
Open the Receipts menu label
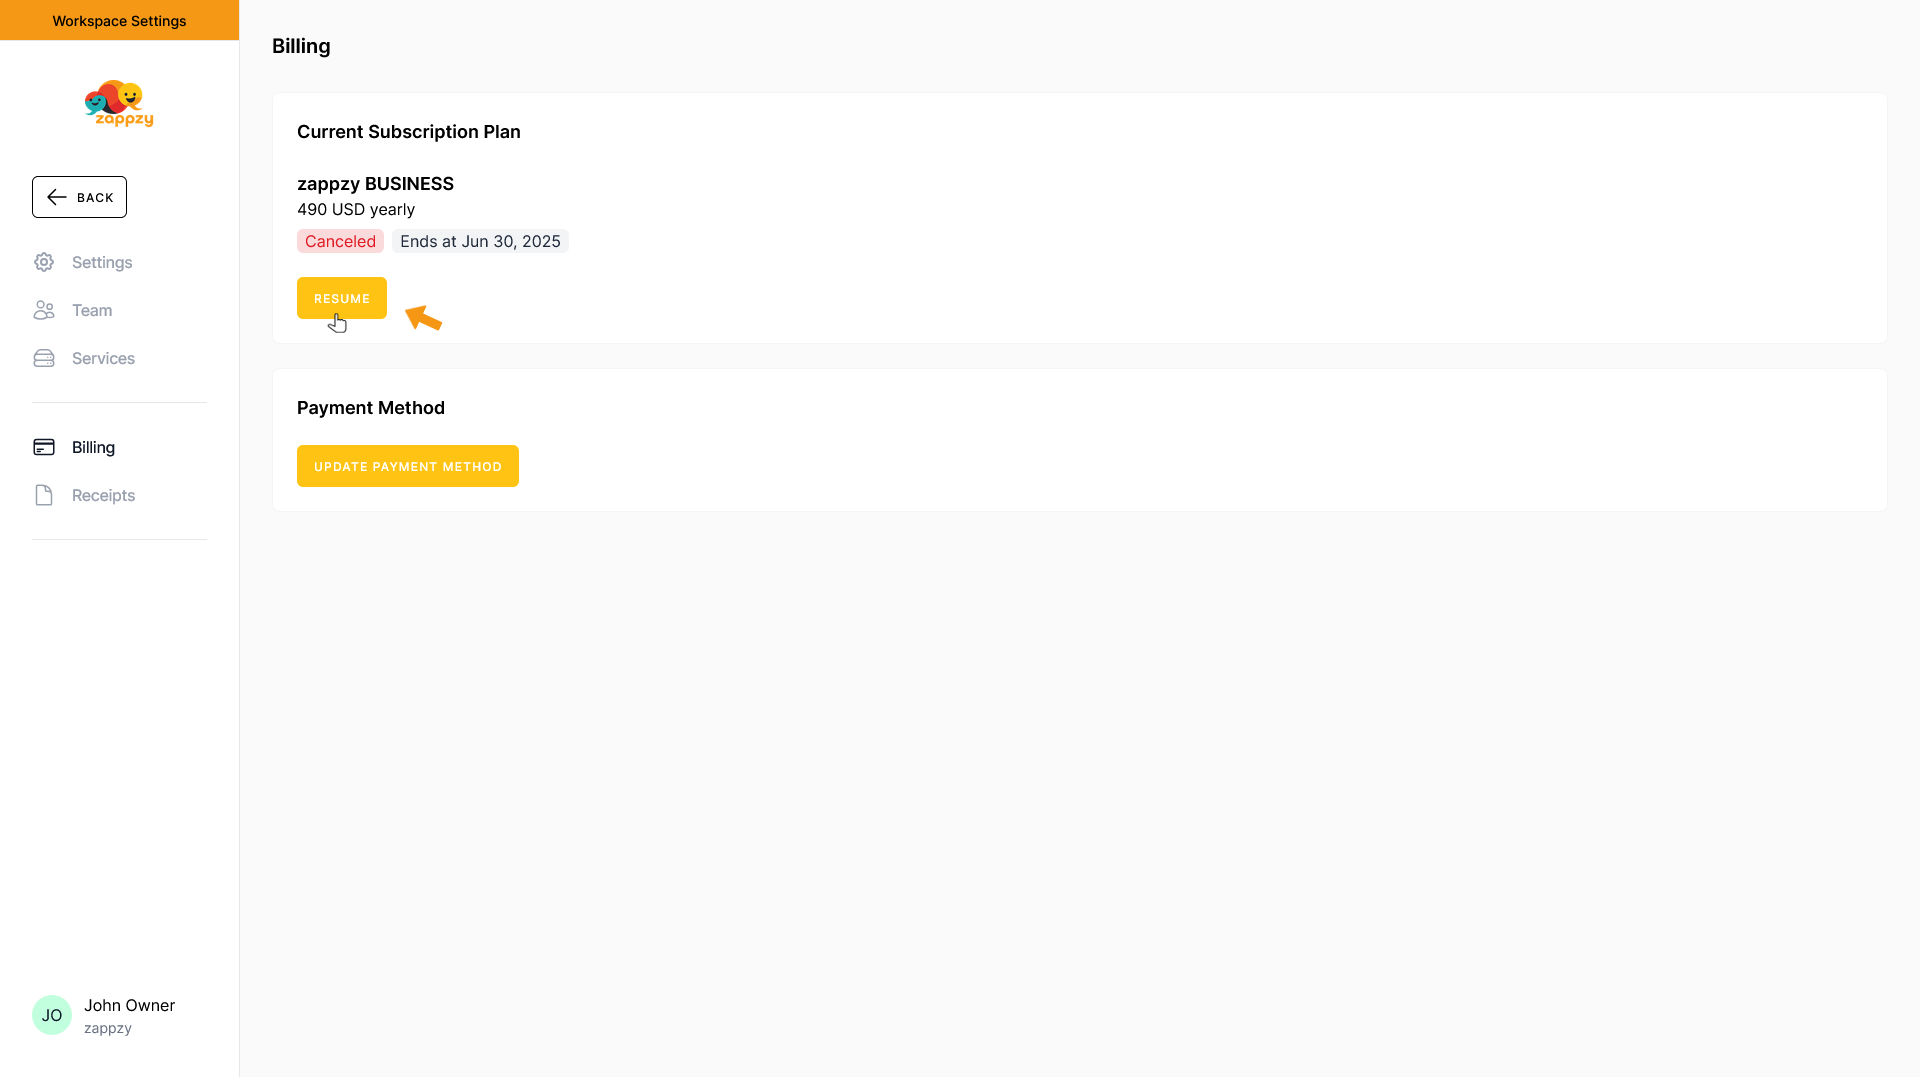[103, 495]
